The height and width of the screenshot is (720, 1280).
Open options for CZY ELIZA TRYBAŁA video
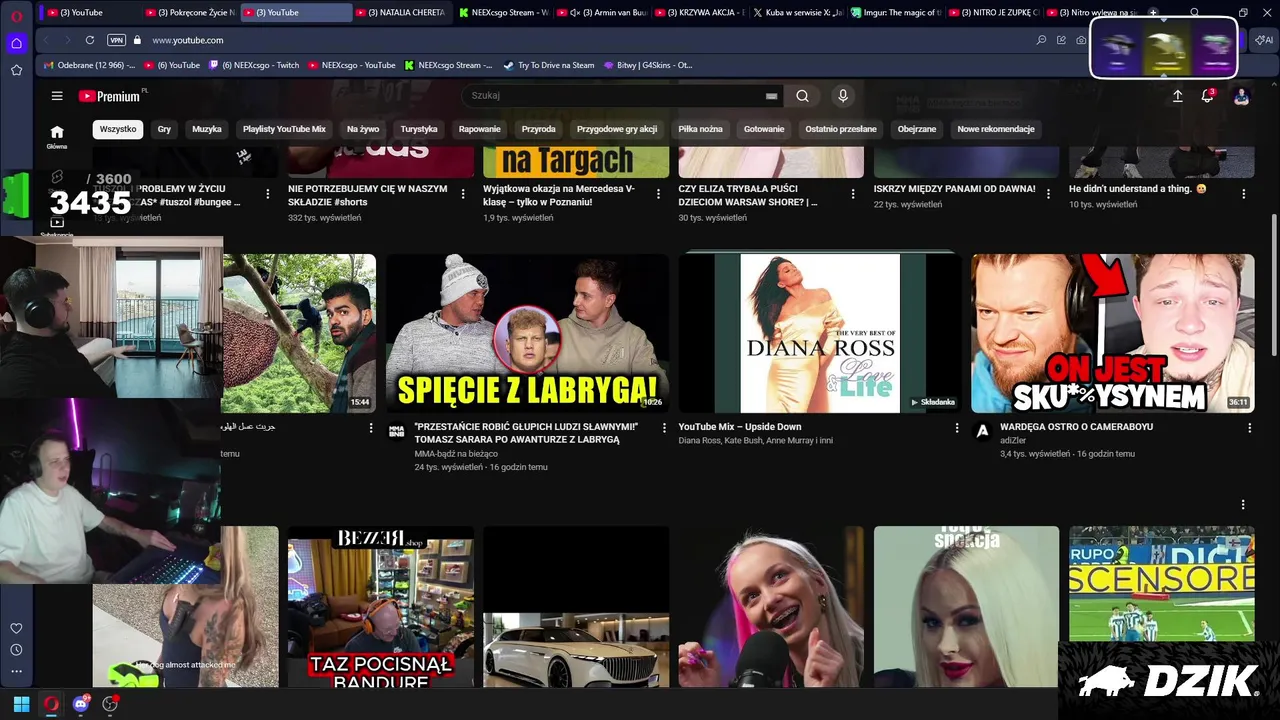pyautogui.click(x=853, y=194)
